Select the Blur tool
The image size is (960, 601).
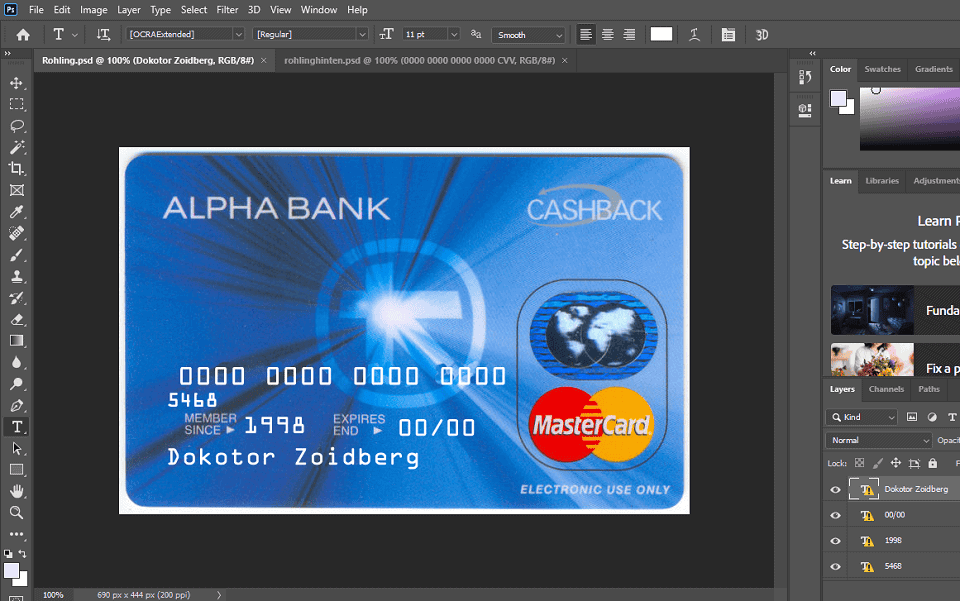pyautogui.click(x=17, y=362)
